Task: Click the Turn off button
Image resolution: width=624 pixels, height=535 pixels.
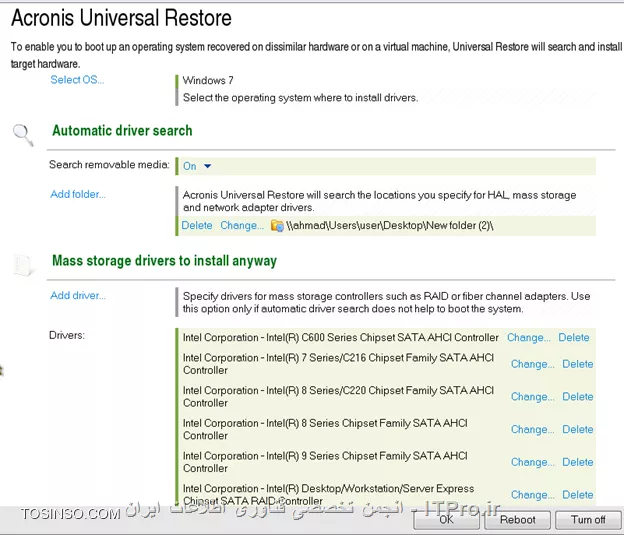Action: coord(588,520)
